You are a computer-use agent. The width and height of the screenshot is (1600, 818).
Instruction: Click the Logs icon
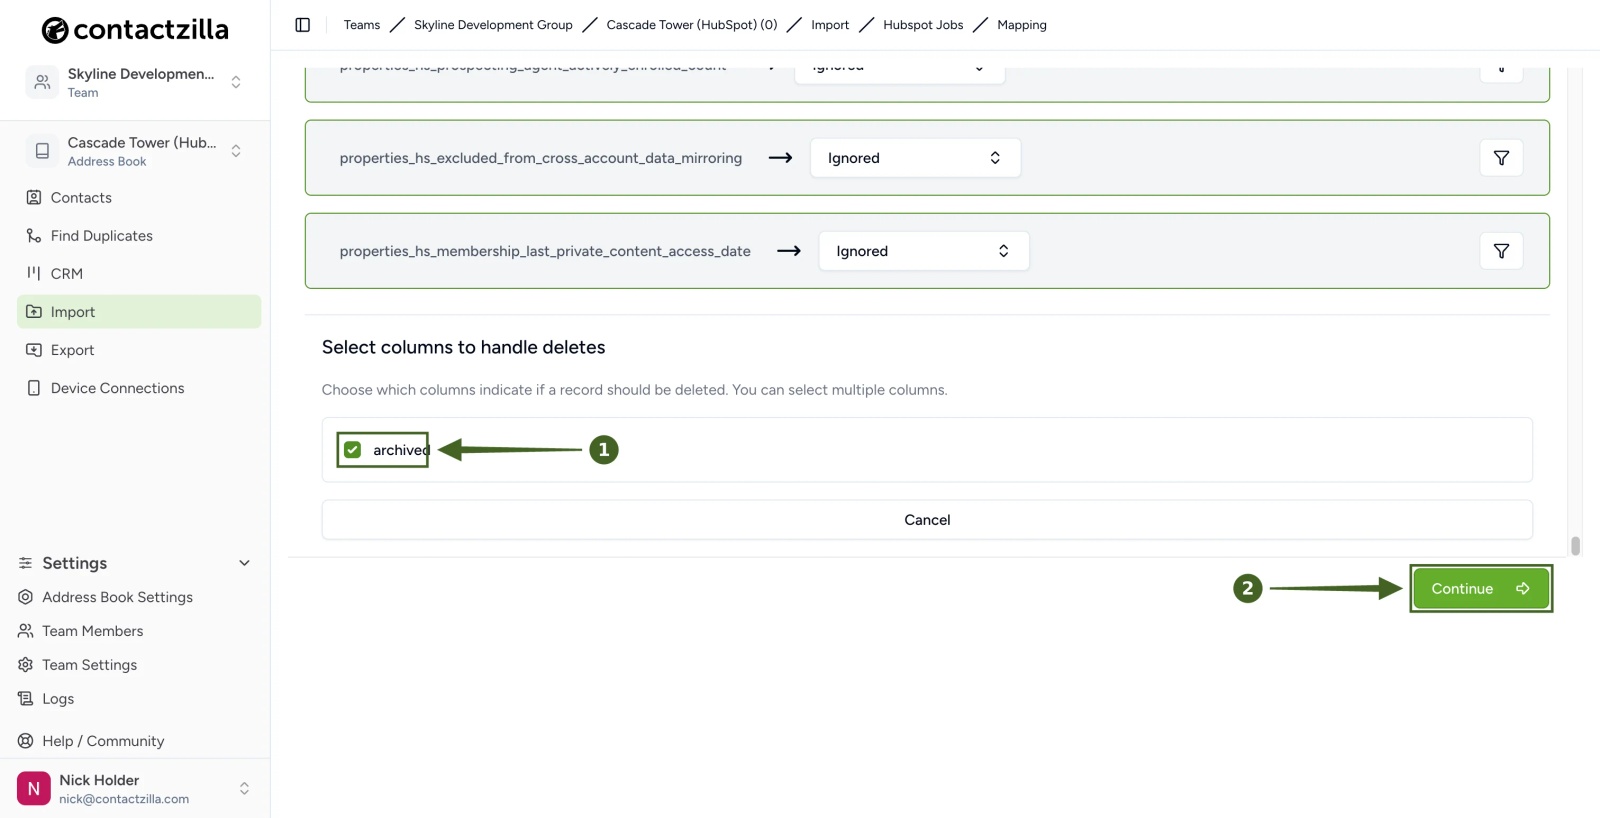pos(26,699)
